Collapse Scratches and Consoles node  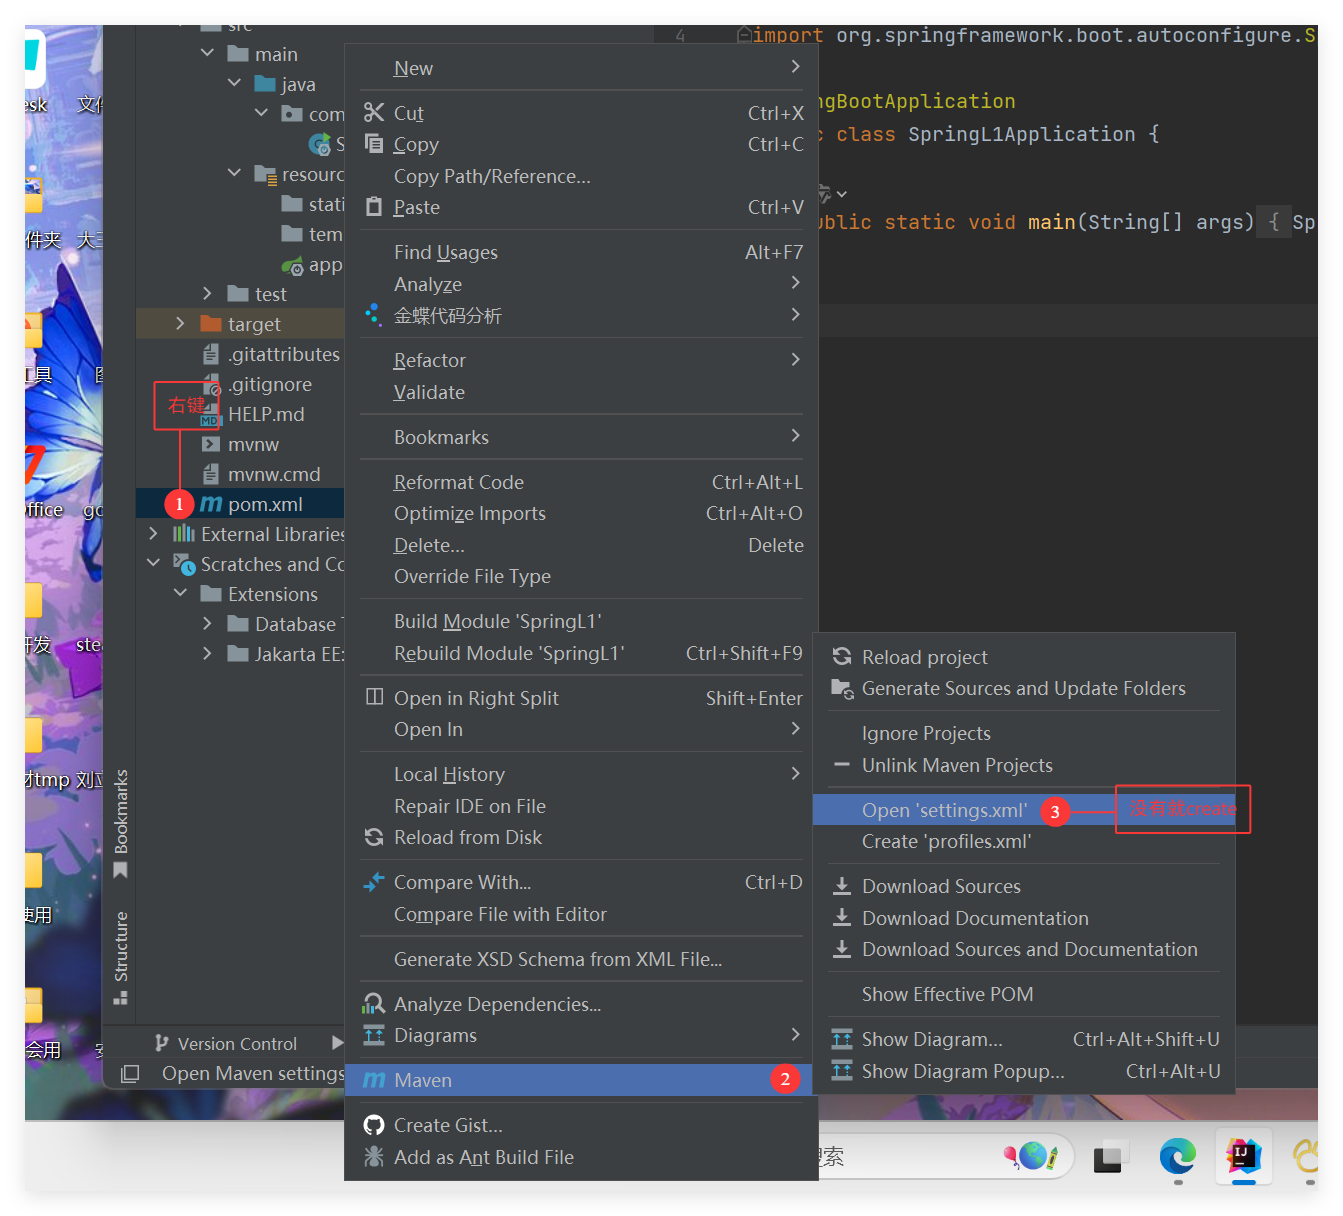(153, 563)
